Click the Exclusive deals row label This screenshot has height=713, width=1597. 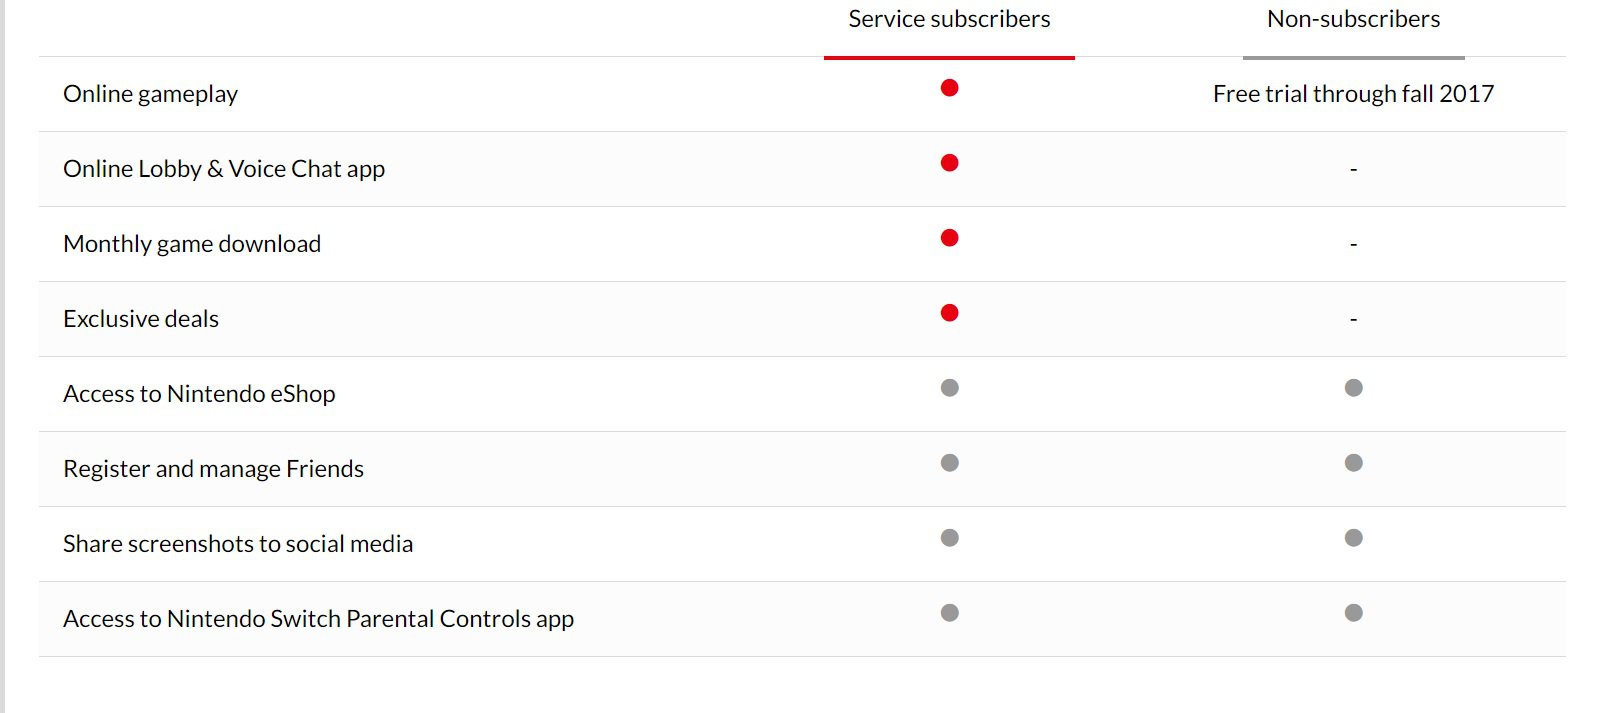coord(141,319)
